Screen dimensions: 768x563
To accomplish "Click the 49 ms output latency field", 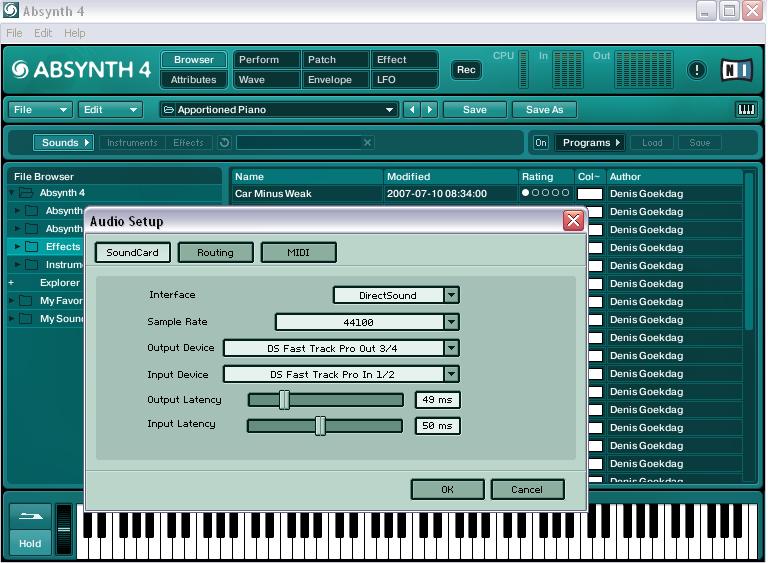I will (437, 400).
